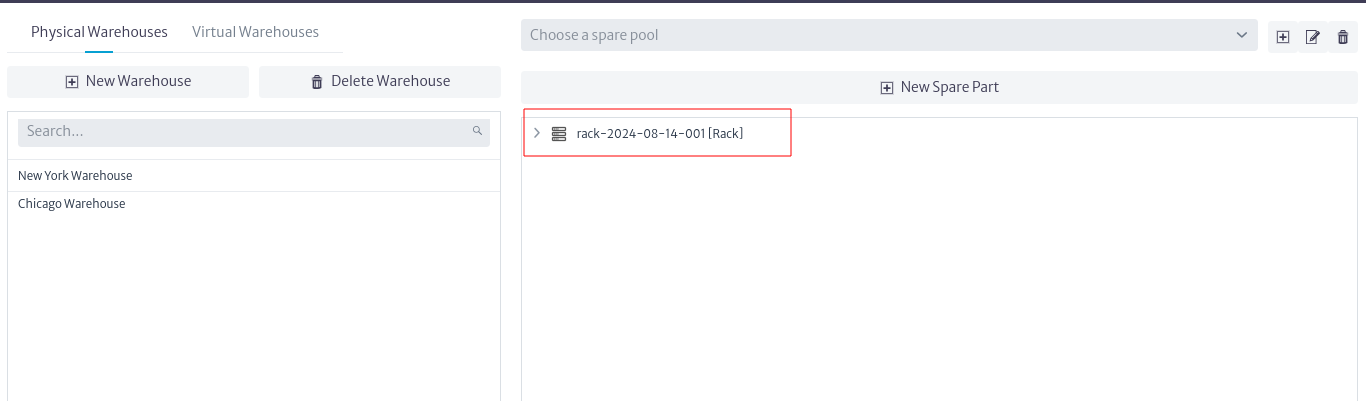1366x401 pixels.
Task: Select New York Warehouse from the list
Action: tap(254, 176)
